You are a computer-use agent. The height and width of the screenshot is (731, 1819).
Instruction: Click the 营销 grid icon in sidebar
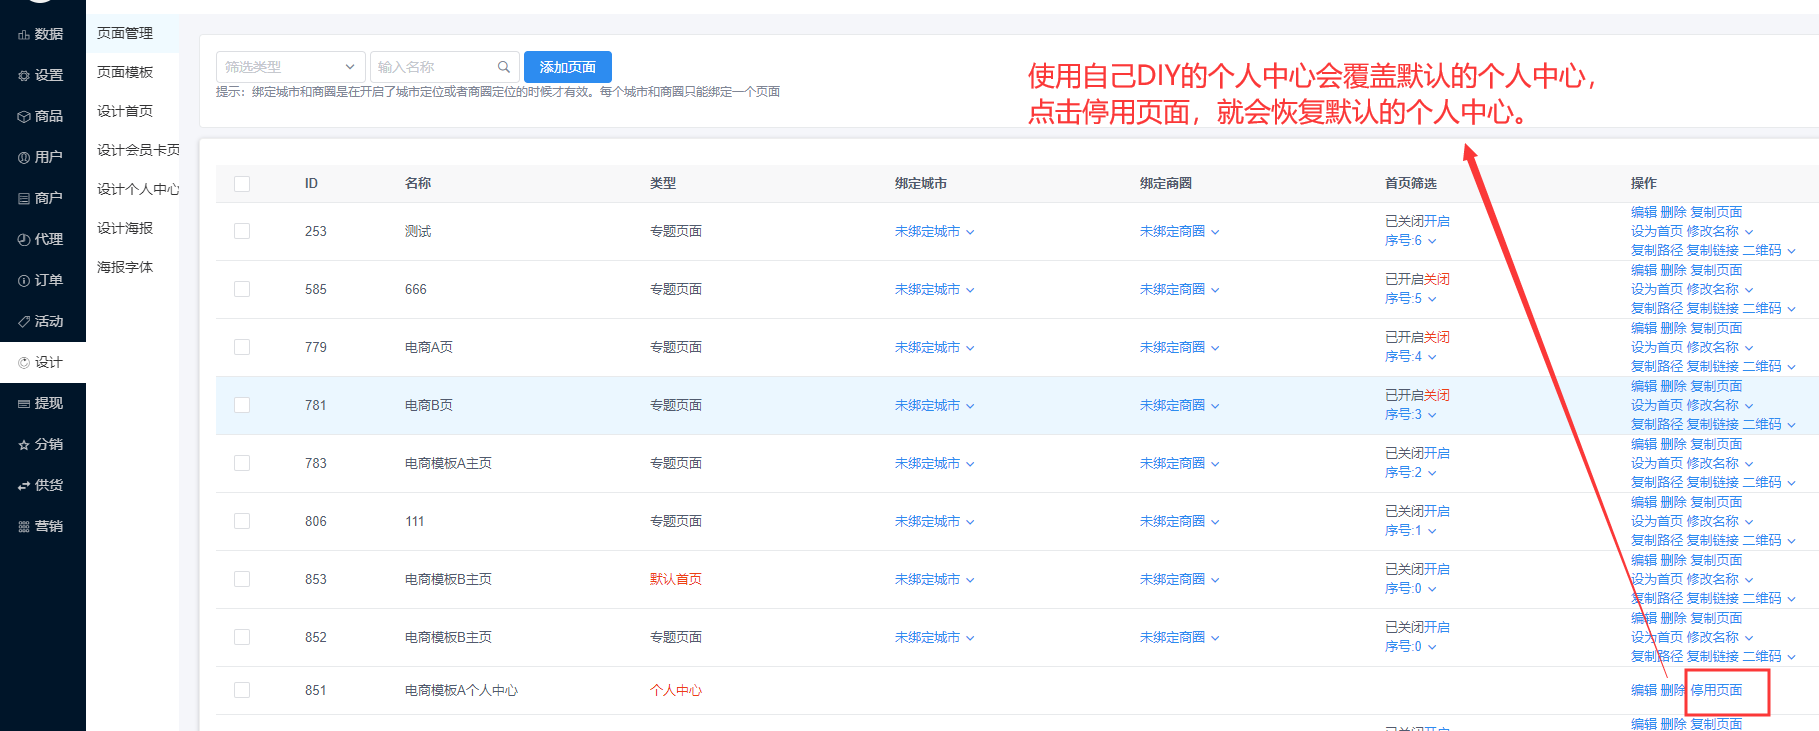(x=23, y=527)
